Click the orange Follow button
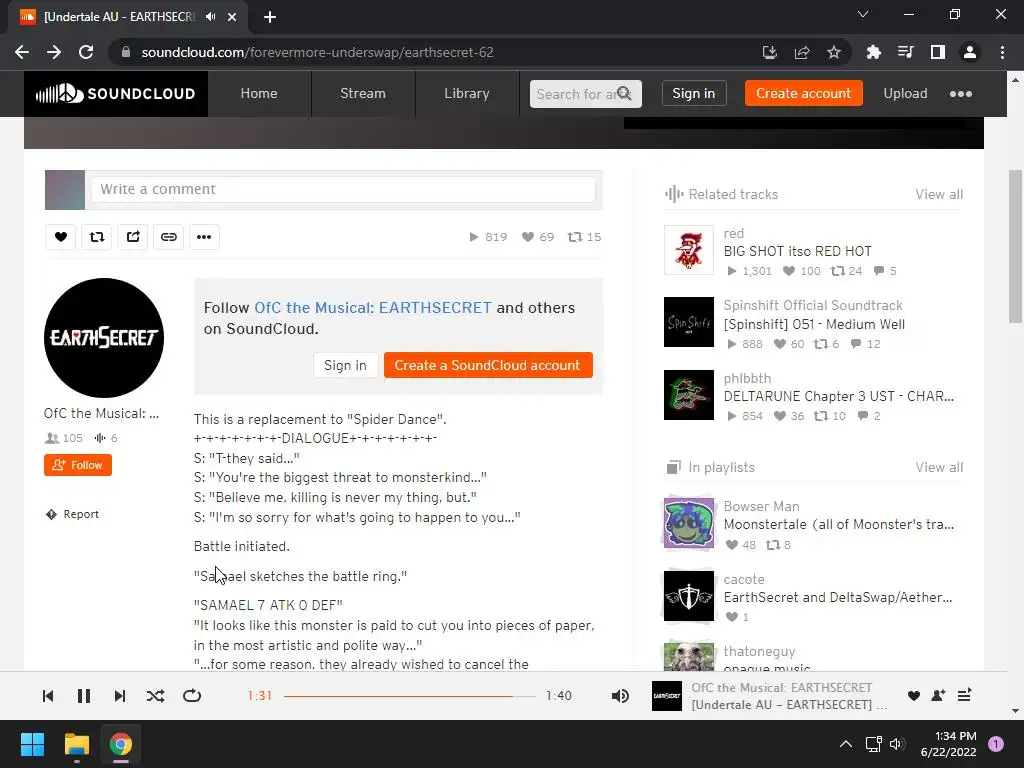This screenshot has width=1024, height=768. tap(78, 465)
